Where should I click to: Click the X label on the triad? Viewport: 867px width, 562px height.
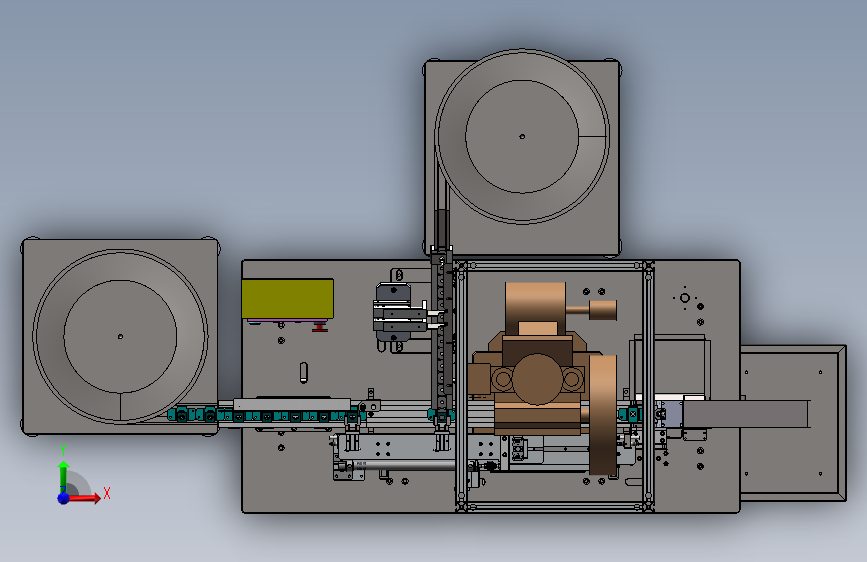[107, 493]
